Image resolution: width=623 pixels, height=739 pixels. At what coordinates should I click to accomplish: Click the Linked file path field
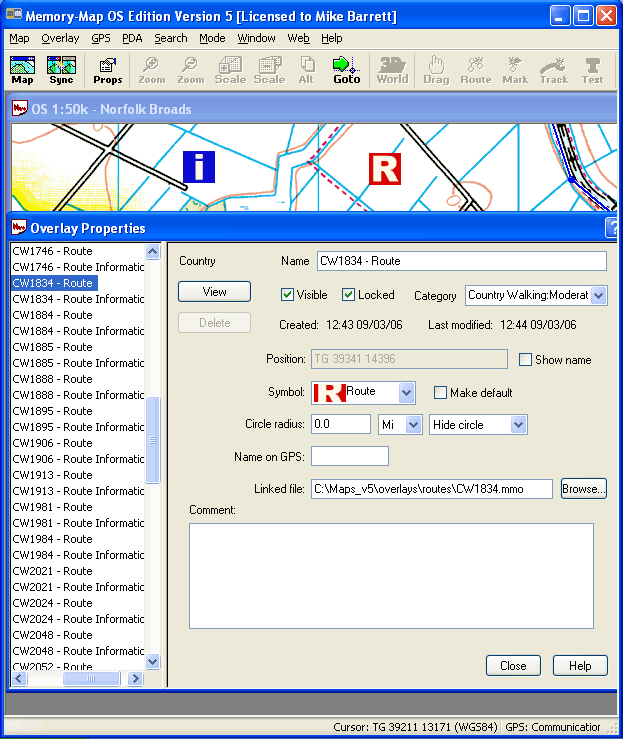(x=432, y=489)
